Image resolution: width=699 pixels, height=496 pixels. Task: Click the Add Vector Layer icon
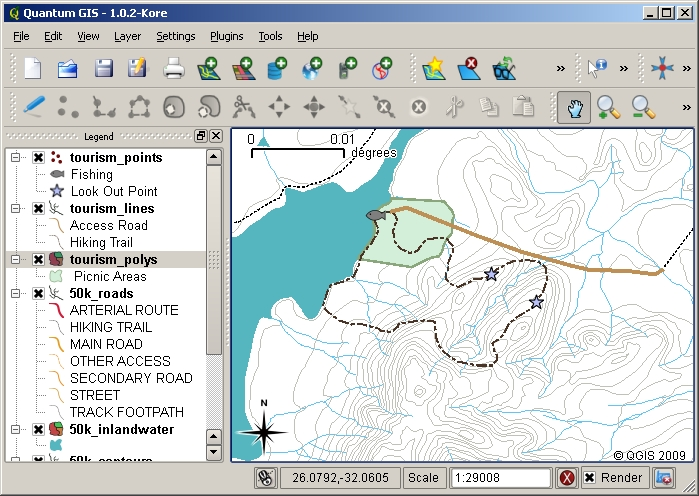209,69
